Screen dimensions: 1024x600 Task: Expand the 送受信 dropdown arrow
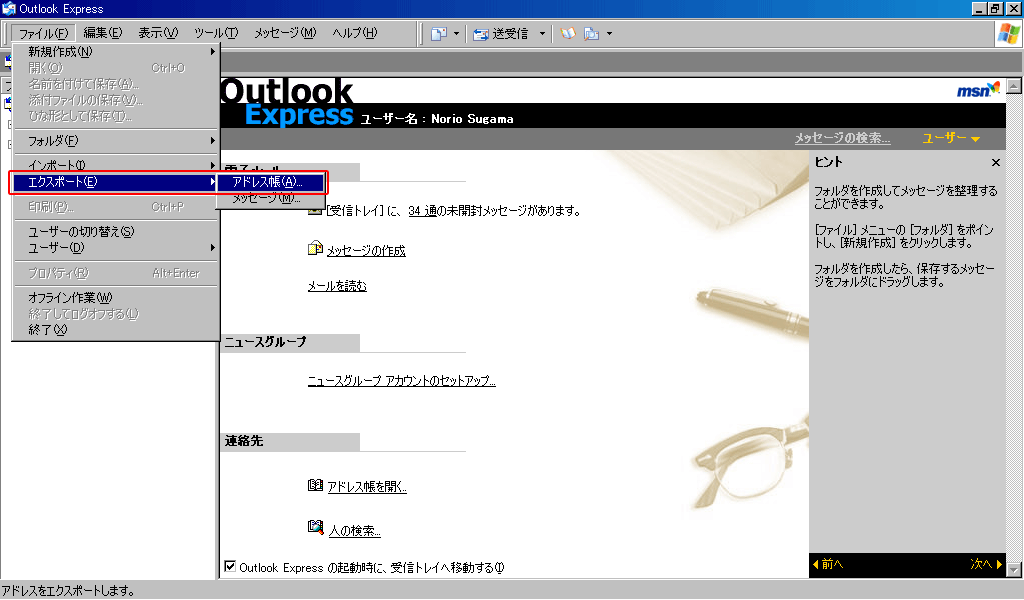[542, 33]
